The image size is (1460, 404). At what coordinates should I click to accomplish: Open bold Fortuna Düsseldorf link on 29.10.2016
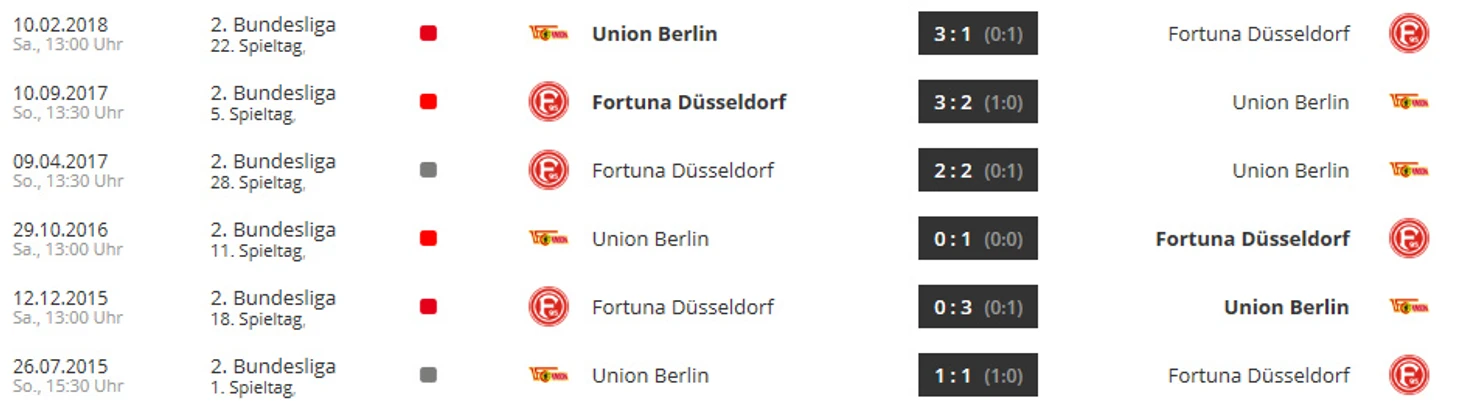pos(1252,238)
